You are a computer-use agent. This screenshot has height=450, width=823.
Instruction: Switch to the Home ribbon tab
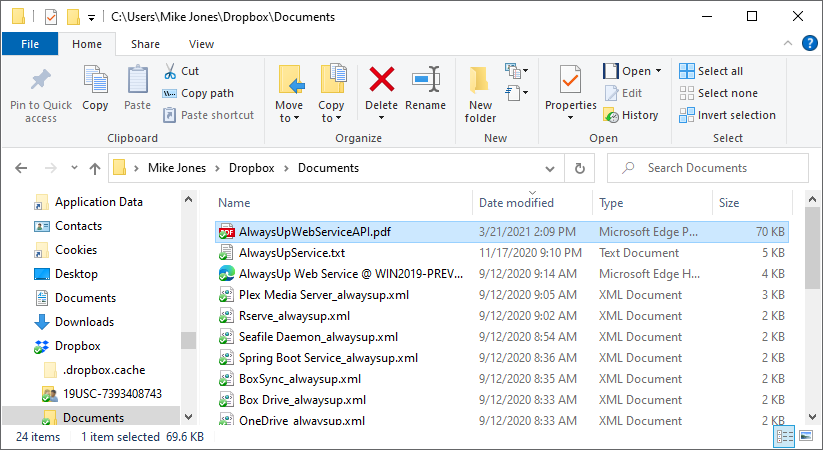(87, 44)
